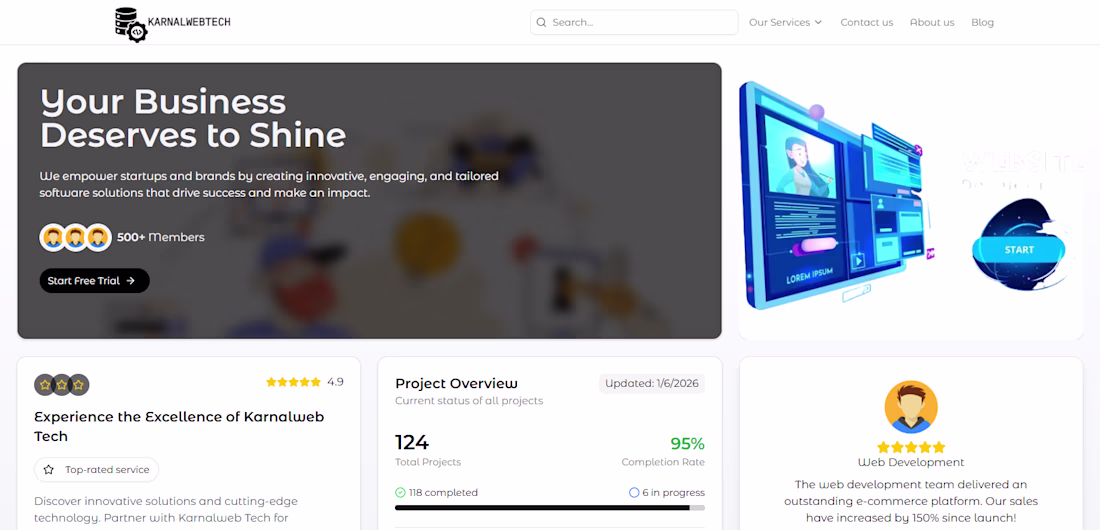Click the 124 Total Projects figure

coord(412,443)
